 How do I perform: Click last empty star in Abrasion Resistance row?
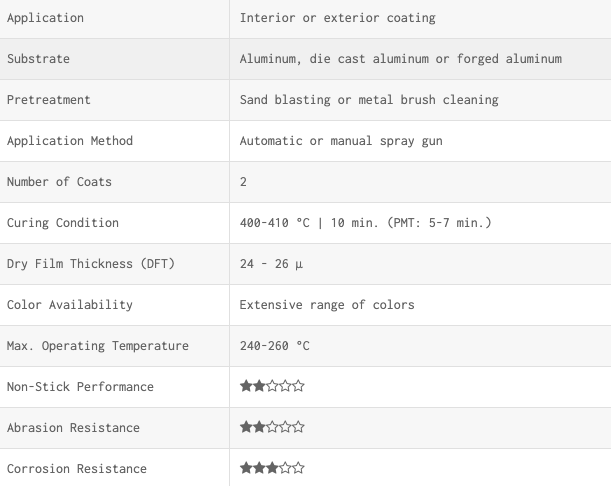coord(298,427)
